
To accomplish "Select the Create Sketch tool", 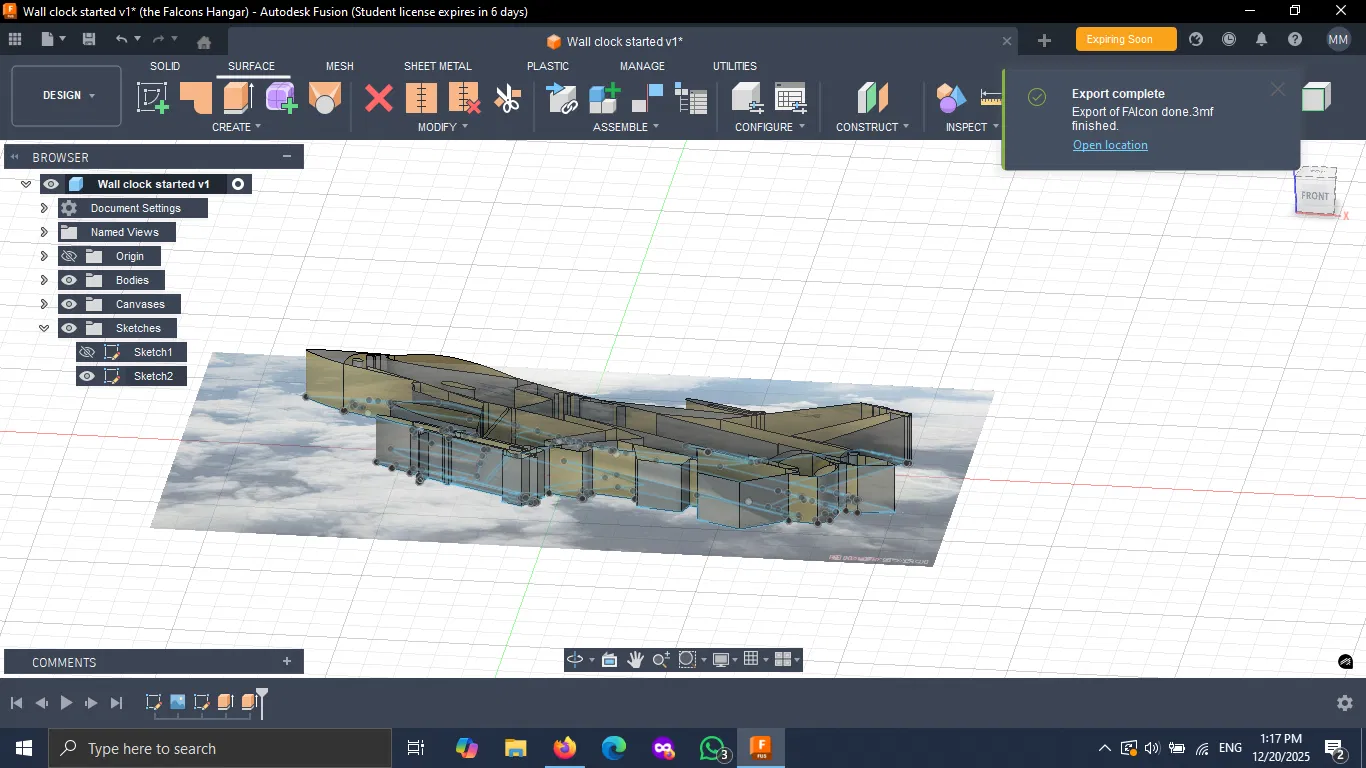I will coord(152,98).
